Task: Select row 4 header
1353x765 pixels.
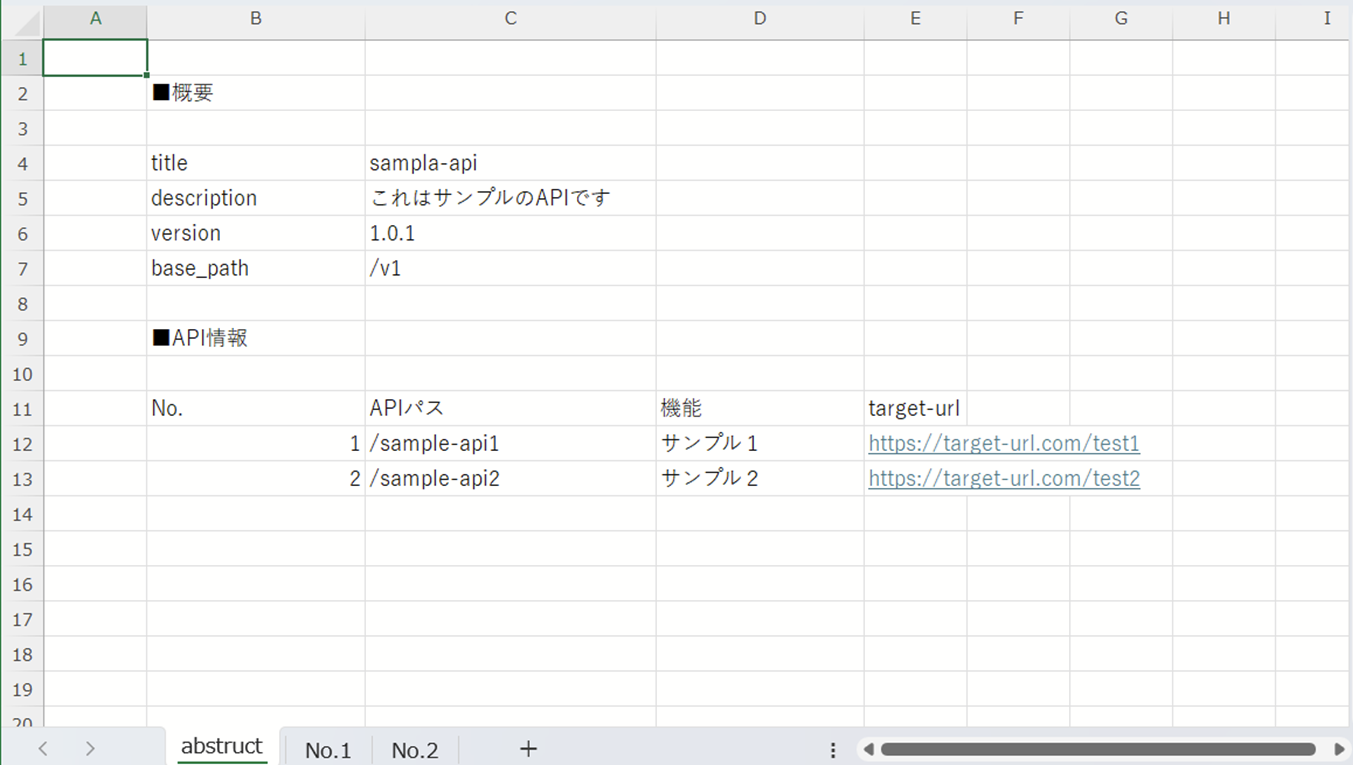Action: click(22, 163)
